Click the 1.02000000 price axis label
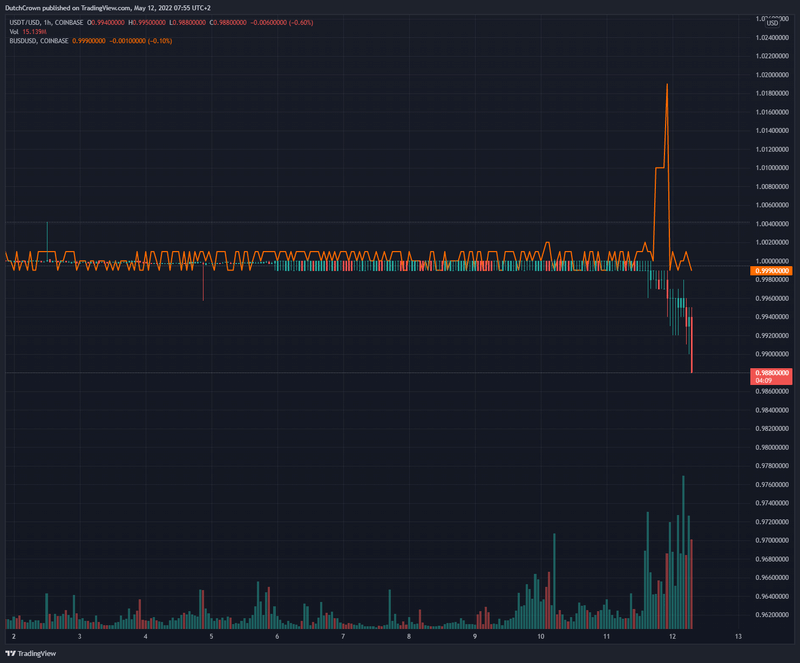 (x=772, y=75)
